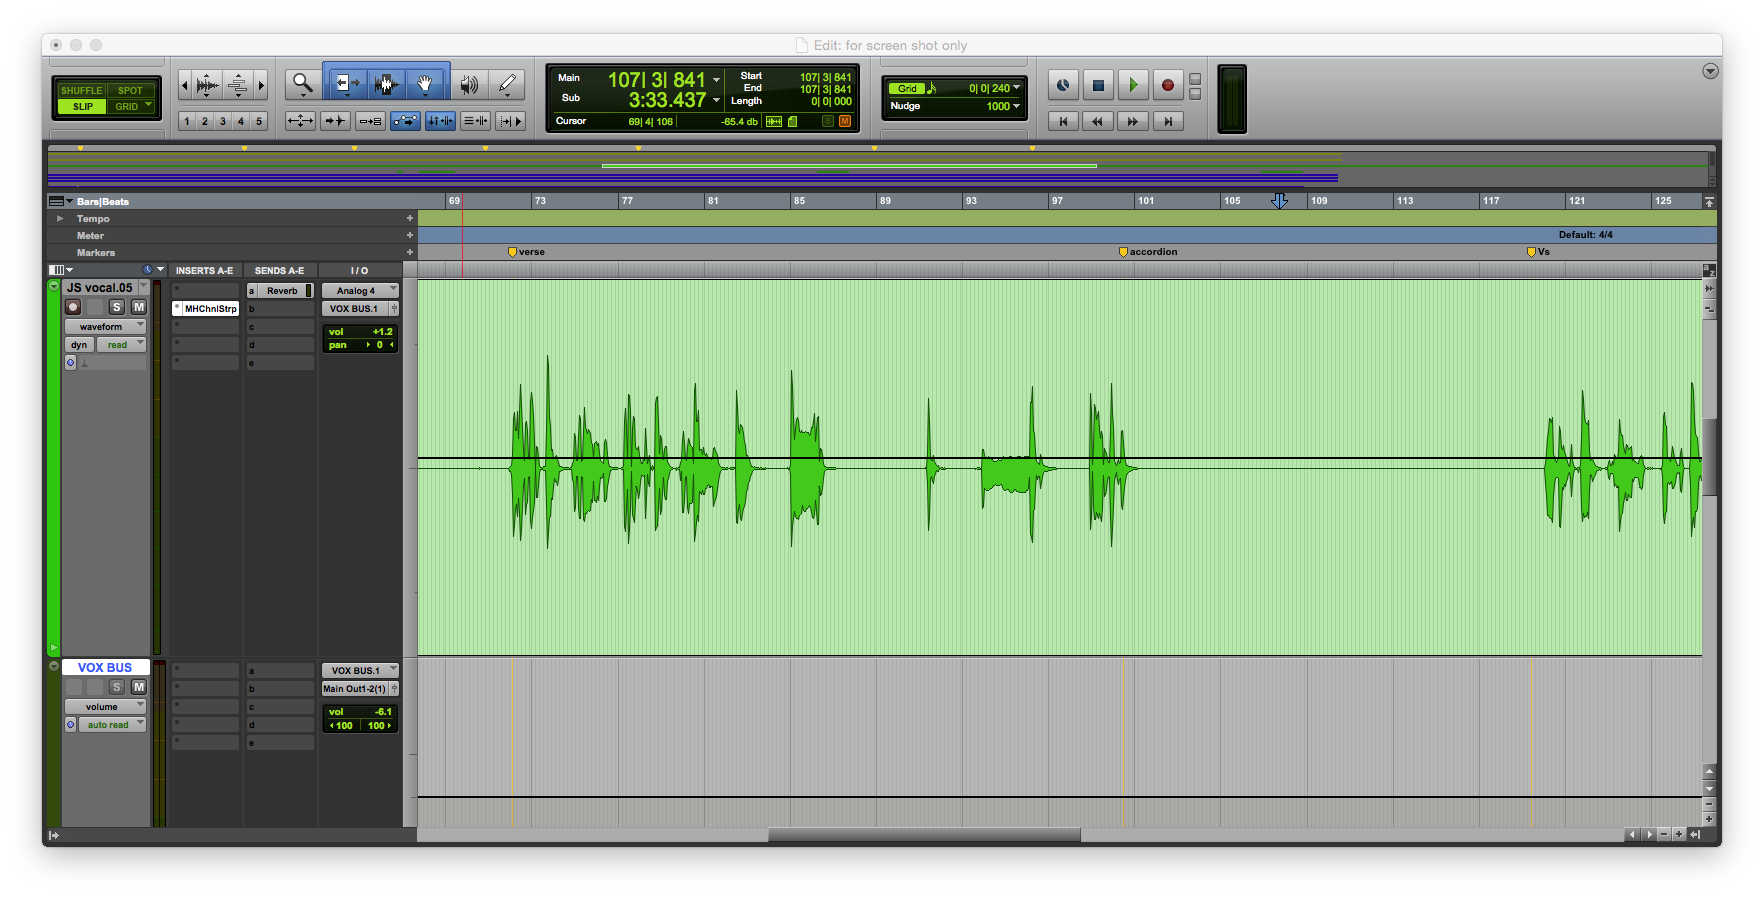Add a Marker with plus icon
This screenshot has height=897, width=1764.
point(409,252)
